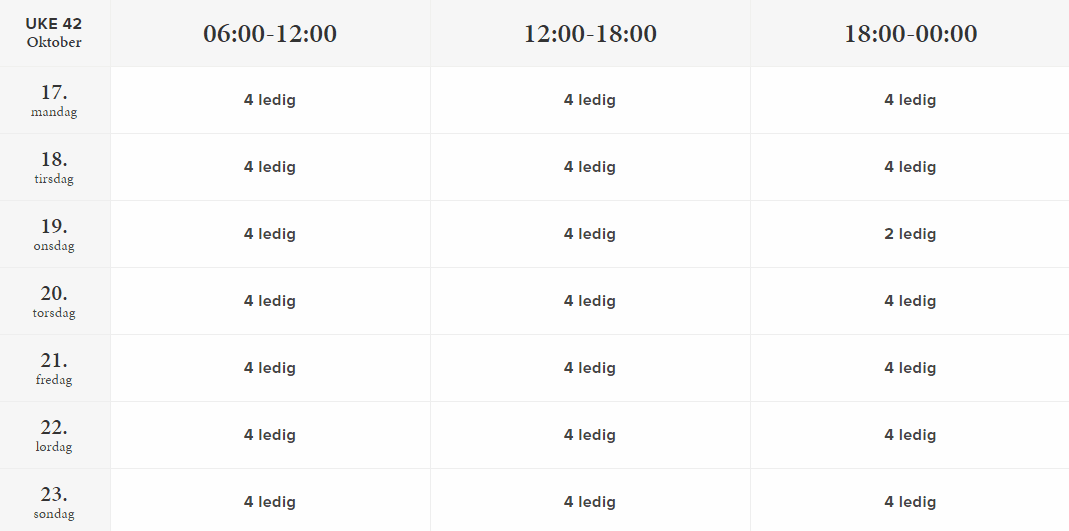Select Saturday 22 evening 18:00-00:00 slot
This screenshot has height=531, width=1069.
click(910, 435)
